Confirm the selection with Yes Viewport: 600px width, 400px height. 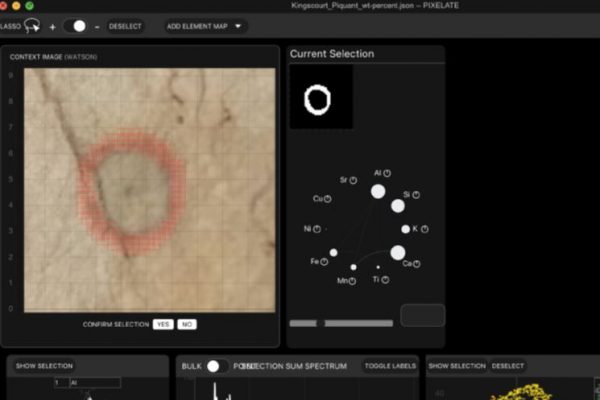[162, 325]
